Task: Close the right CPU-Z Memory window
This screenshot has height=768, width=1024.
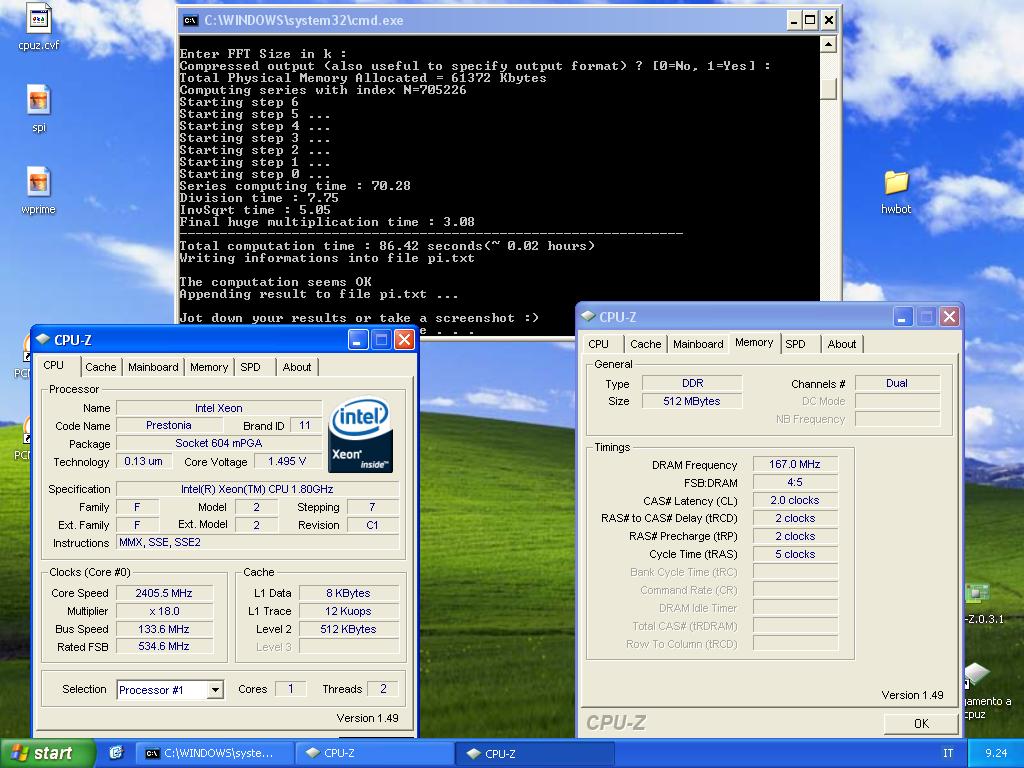Action: pyautogui.click(x=950, y=317)
